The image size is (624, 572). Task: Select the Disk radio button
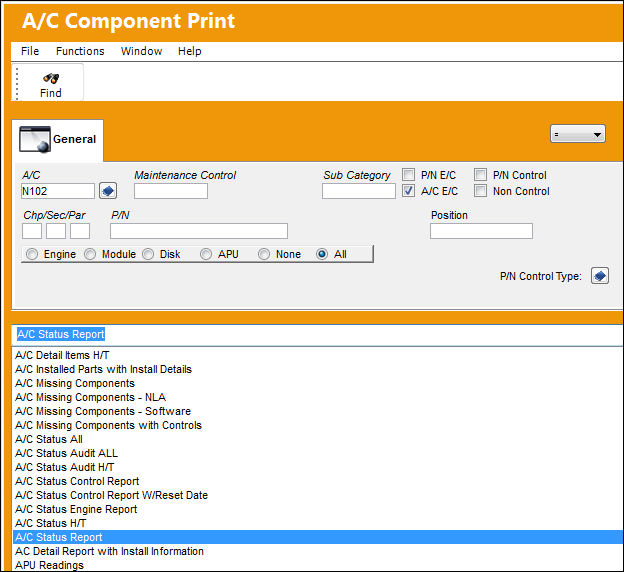point(148,254)
